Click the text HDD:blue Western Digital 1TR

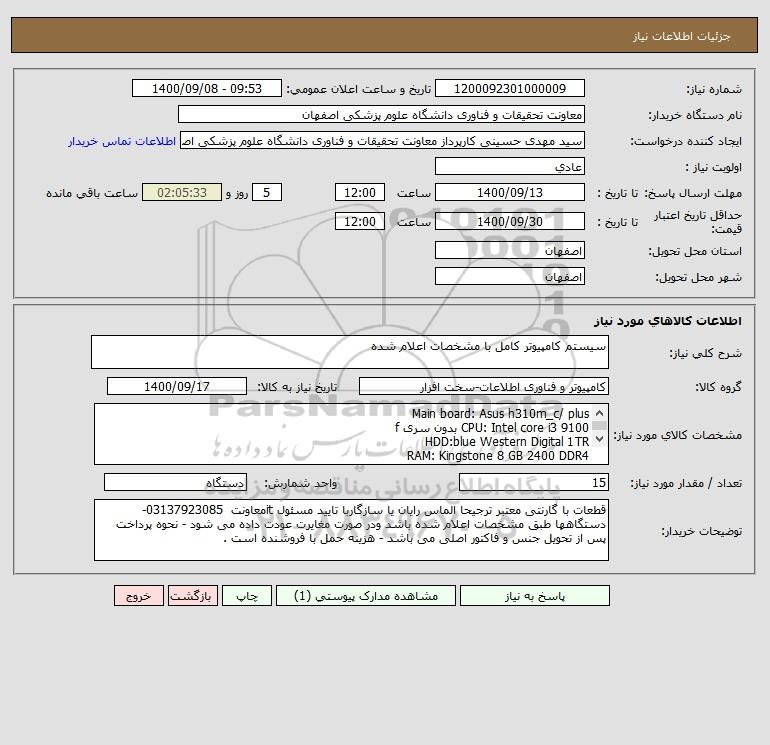507,442
